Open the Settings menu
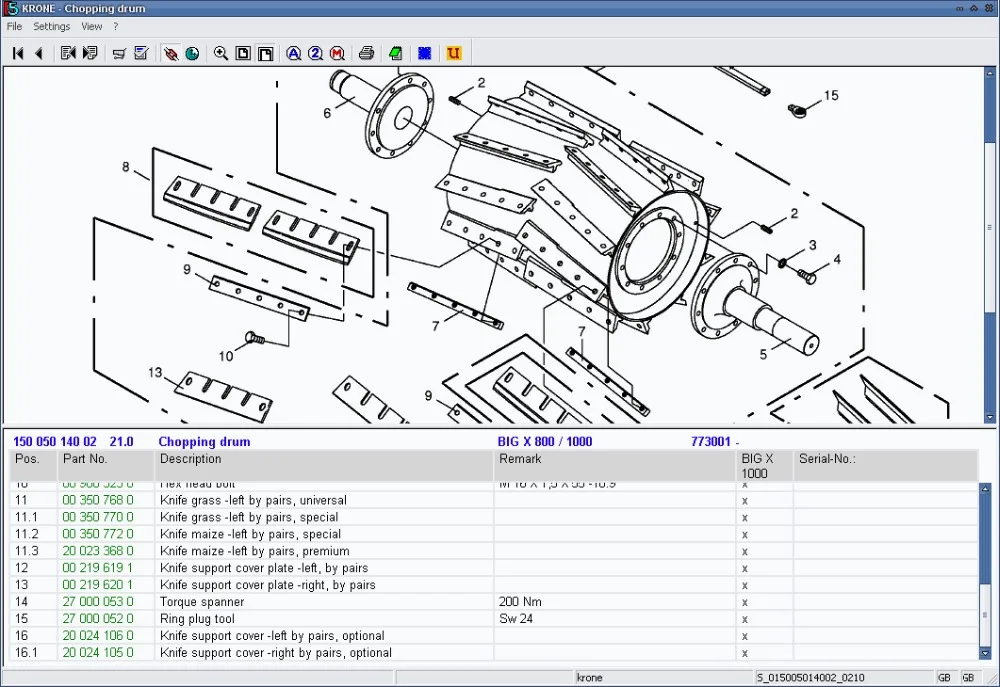This screenshot has width=1000, height=687. (x=51, y=26)
